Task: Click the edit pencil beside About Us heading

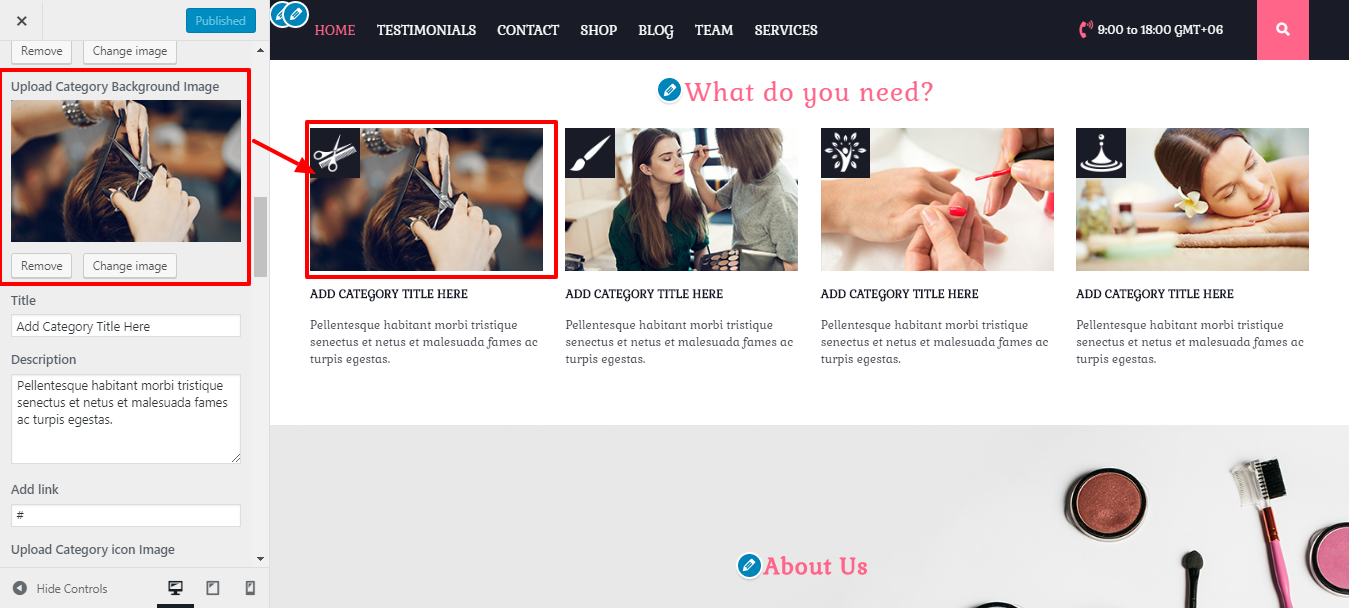Action: click(748, 566)
